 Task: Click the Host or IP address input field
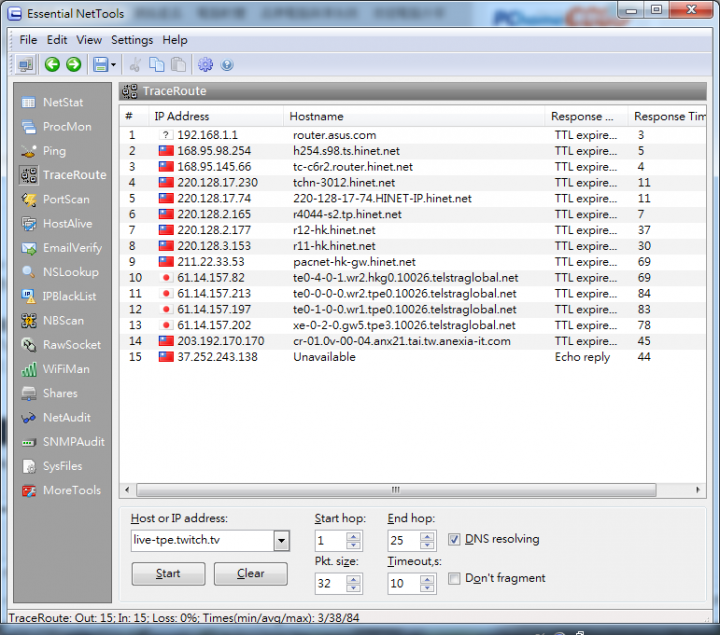[202, 540]
